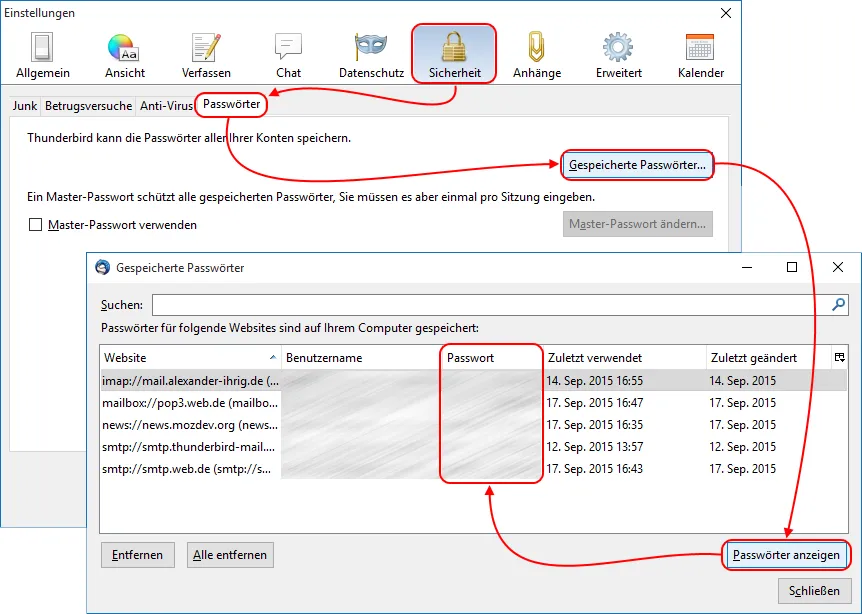This screenshot has width=862, height=614.
Task: Click Alle entfernen button
Action: (x=230, y=555)
